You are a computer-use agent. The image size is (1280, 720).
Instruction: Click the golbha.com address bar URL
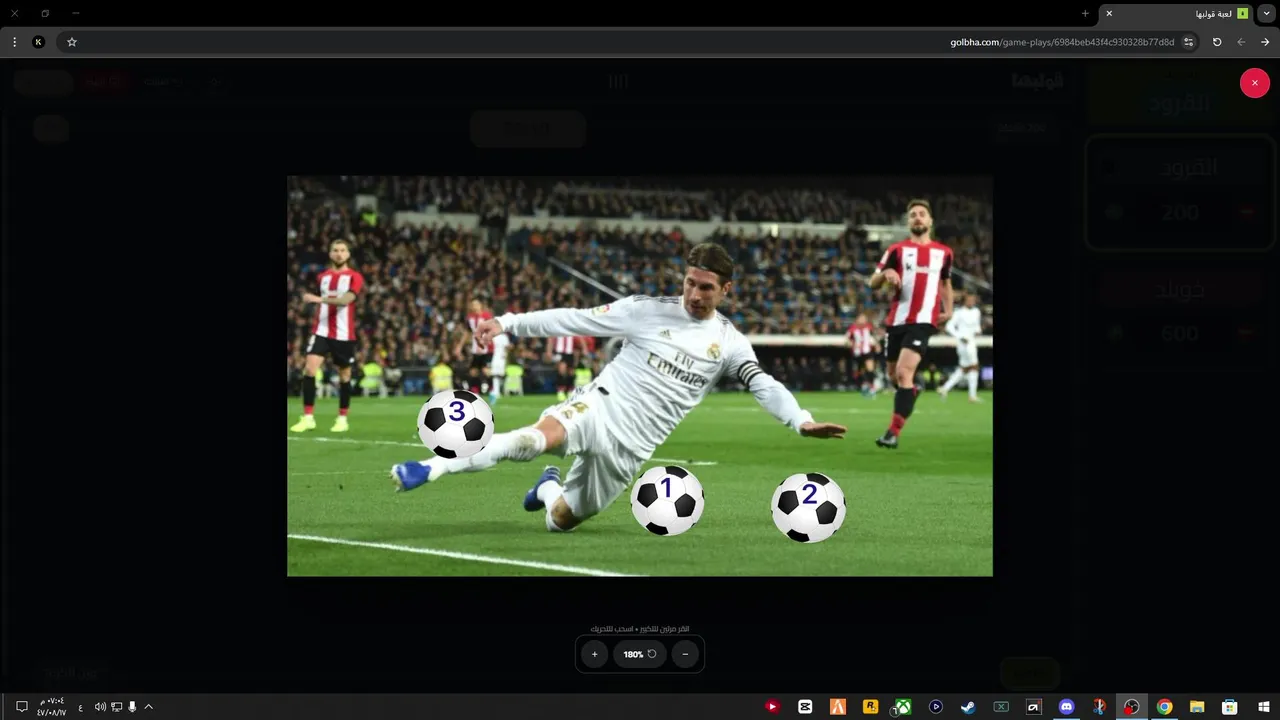1062,42
